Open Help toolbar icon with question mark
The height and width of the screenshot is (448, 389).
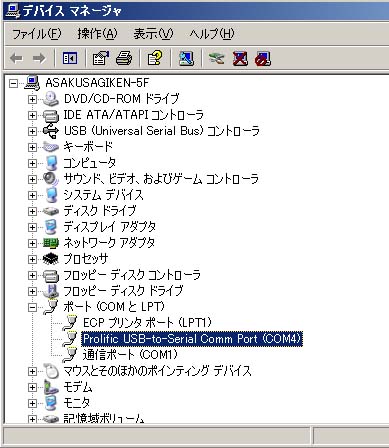click(x=155, y=58)
